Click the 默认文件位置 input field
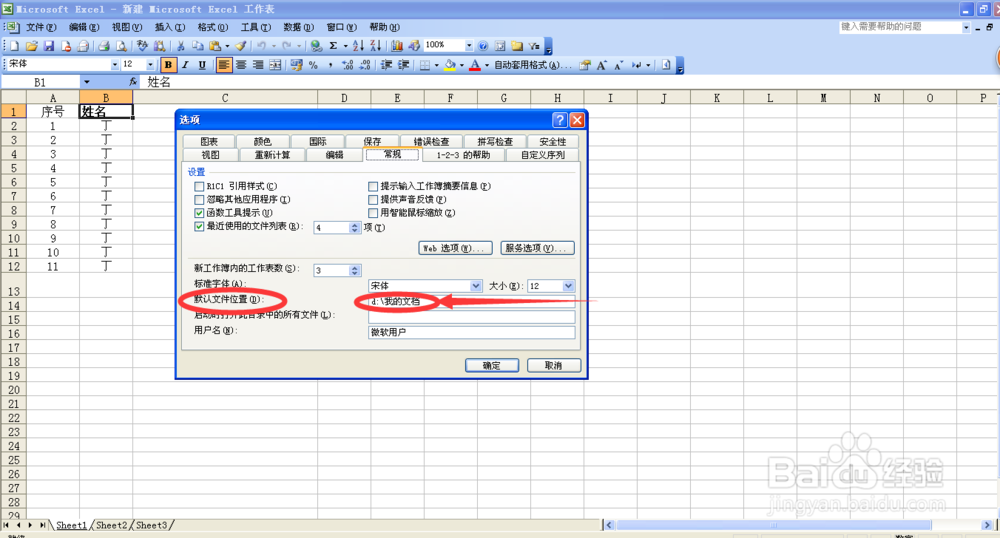Screen dimensions: 1000x538 472,302
